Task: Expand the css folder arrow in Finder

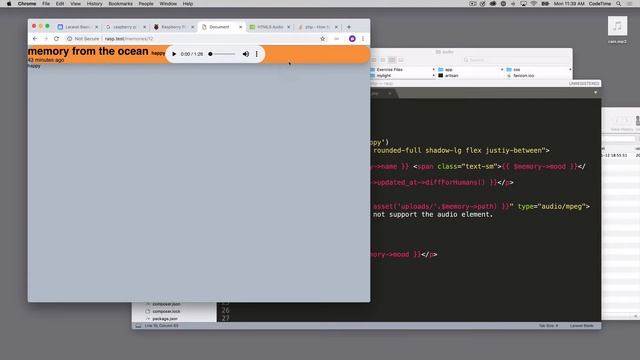Action: (x=570, y=70)
